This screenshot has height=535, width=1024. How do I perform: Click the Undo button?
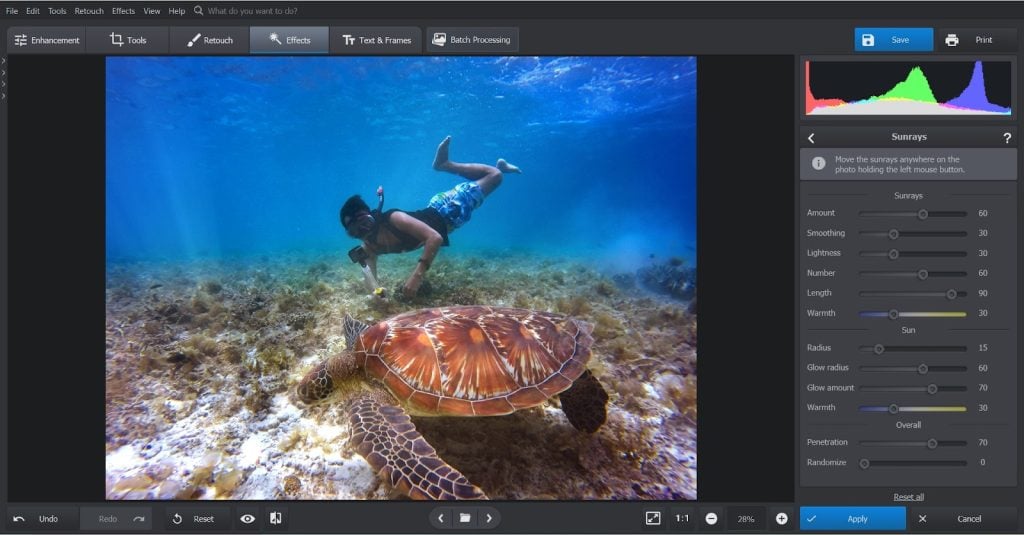point(42,519)
